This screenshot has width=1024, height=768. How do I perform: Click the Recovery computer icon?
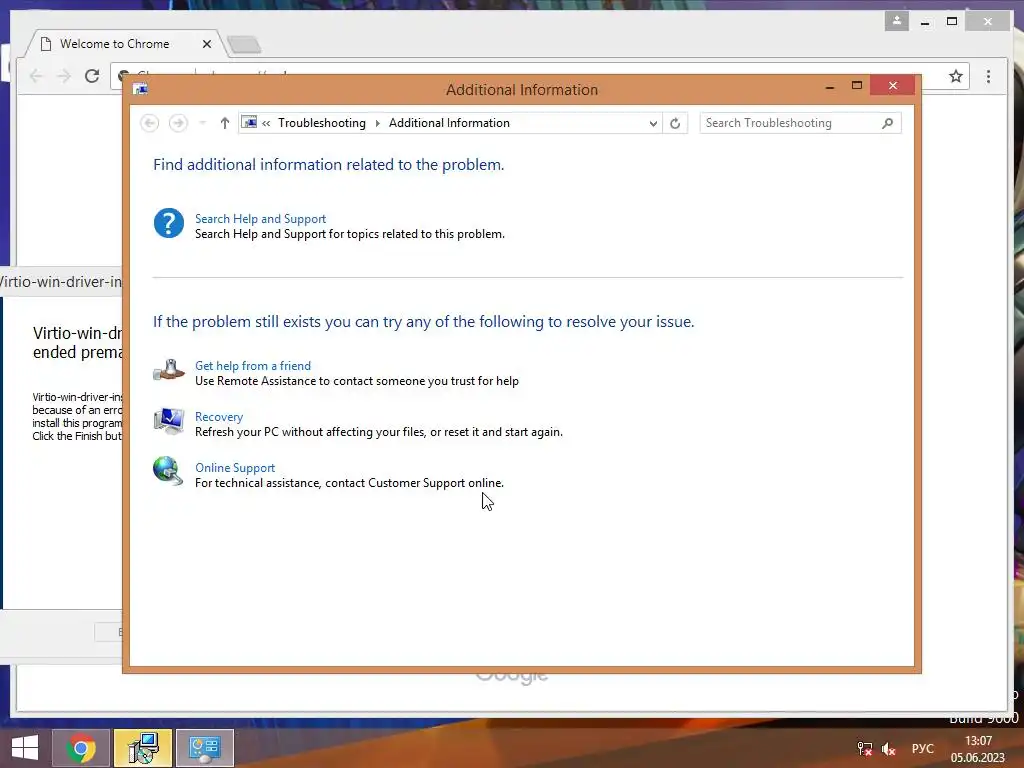168,421
